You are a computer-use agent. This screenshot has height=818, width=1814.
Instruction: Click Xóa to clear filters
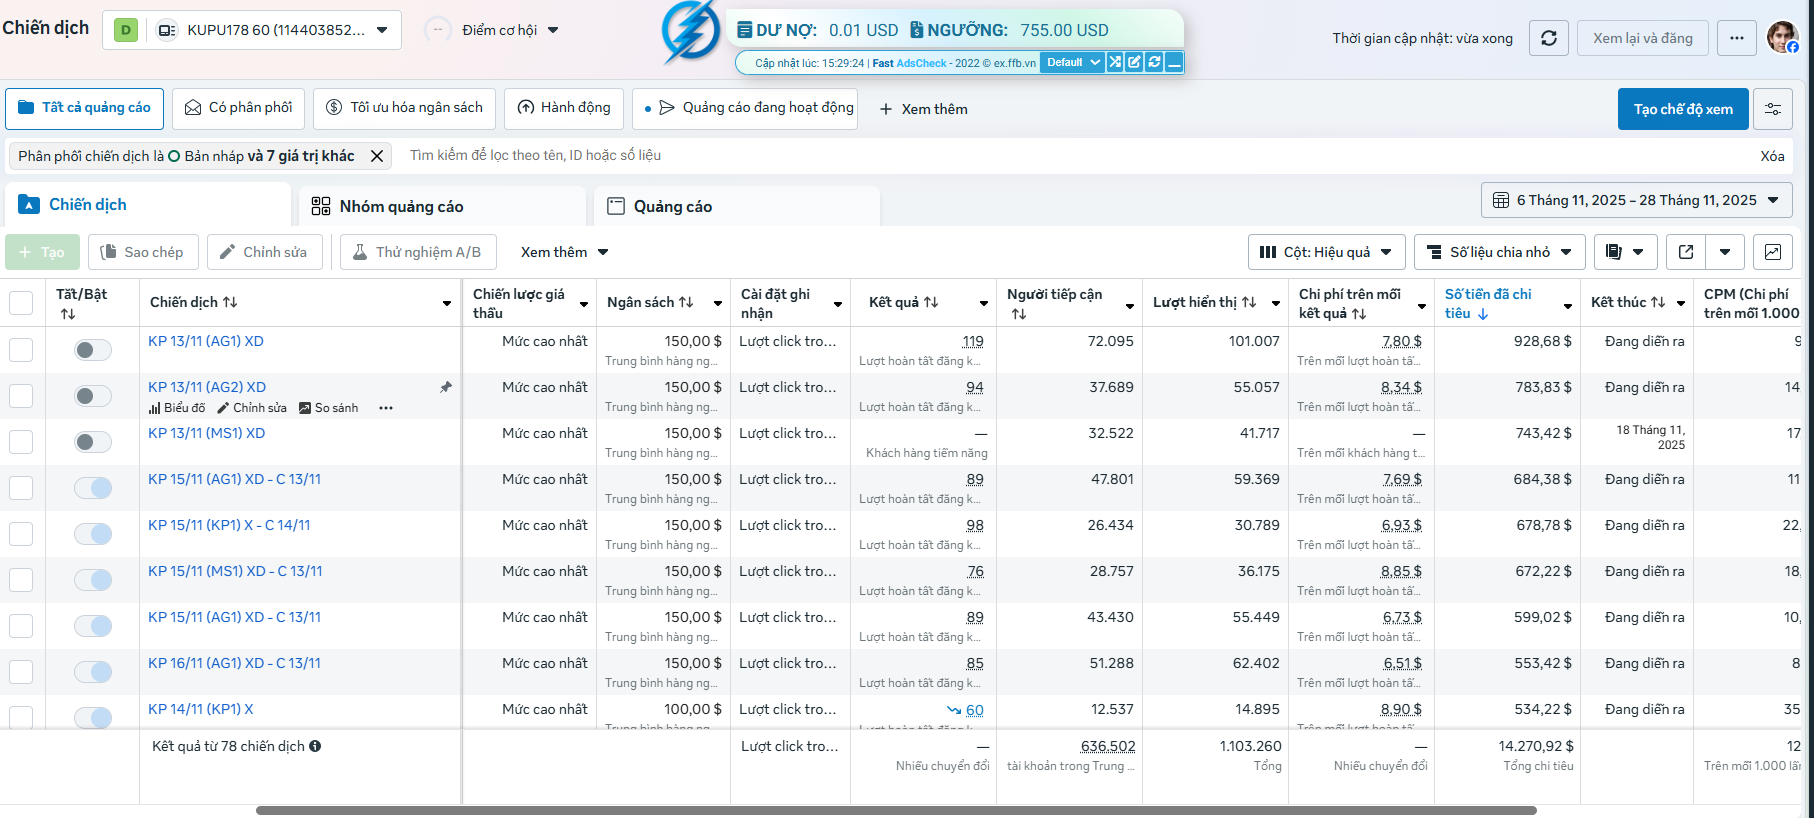(1772, 156)
